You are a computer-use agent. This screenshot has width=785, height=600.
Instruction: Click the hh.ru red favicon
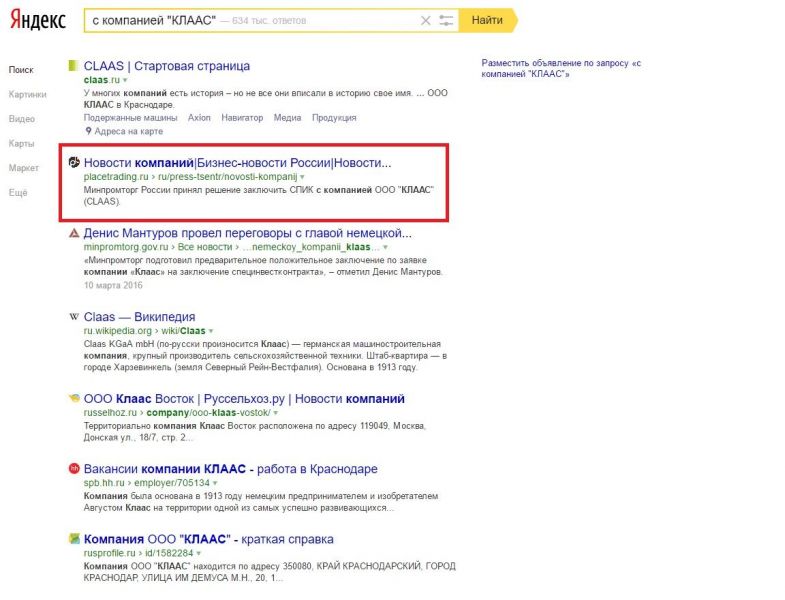click(73, 469)
